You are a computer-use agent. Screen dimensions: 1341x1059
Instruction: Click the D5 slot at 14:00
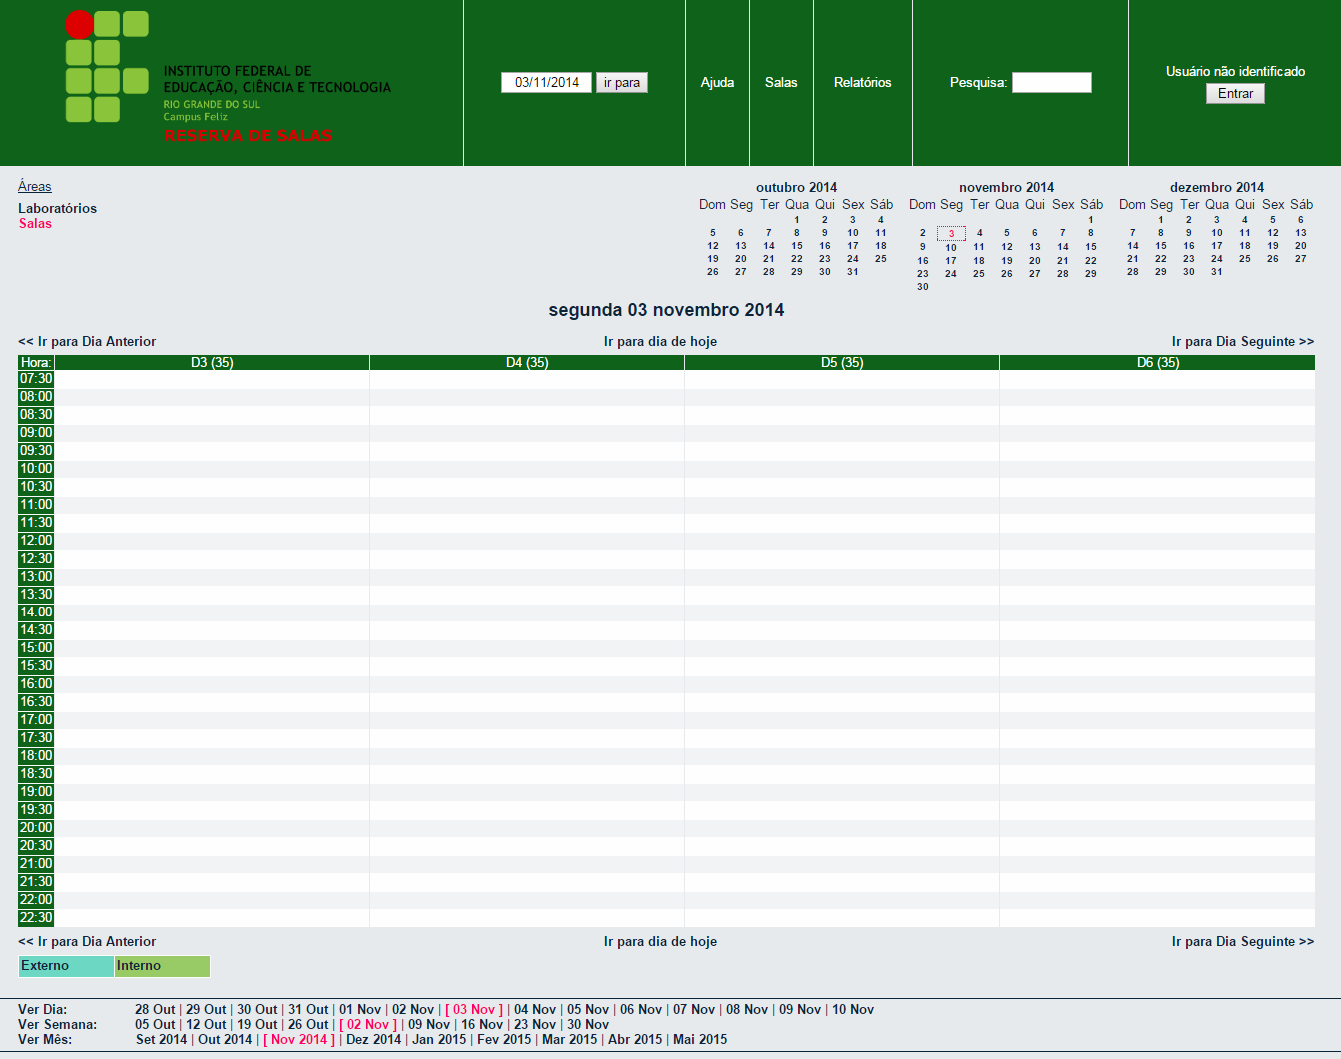[842, 612]
